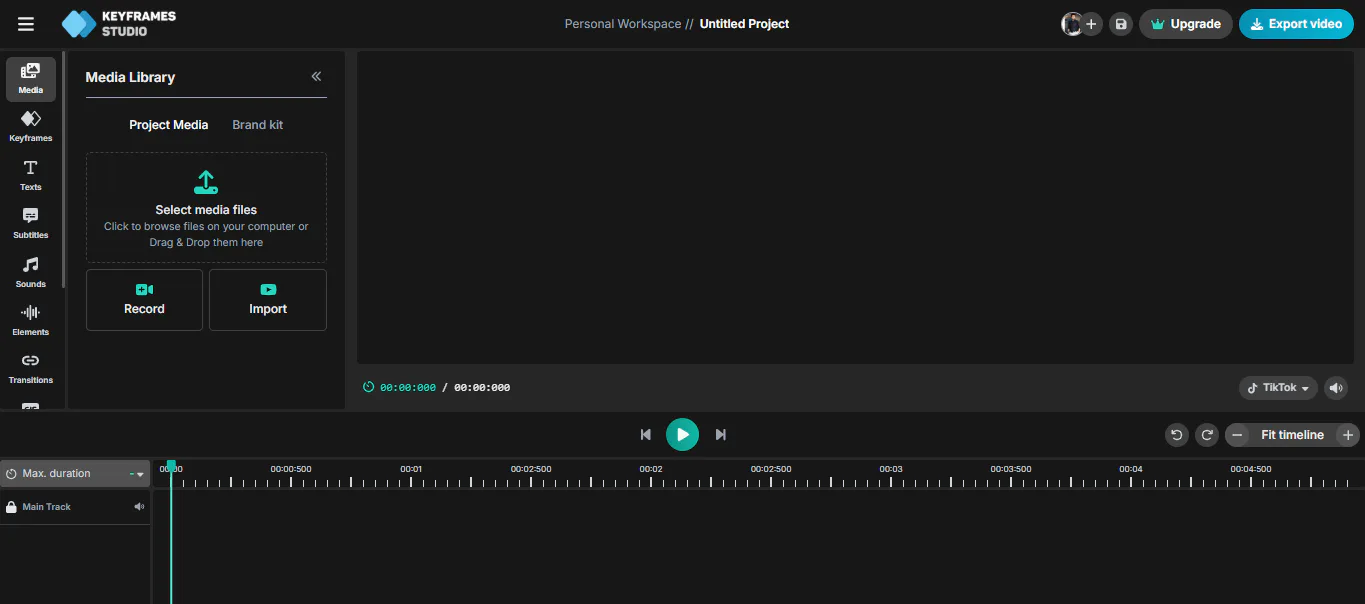Open the Sounds sidebar panel
The height and width of the screenshot is (604, 1365).
pos(31,272)
